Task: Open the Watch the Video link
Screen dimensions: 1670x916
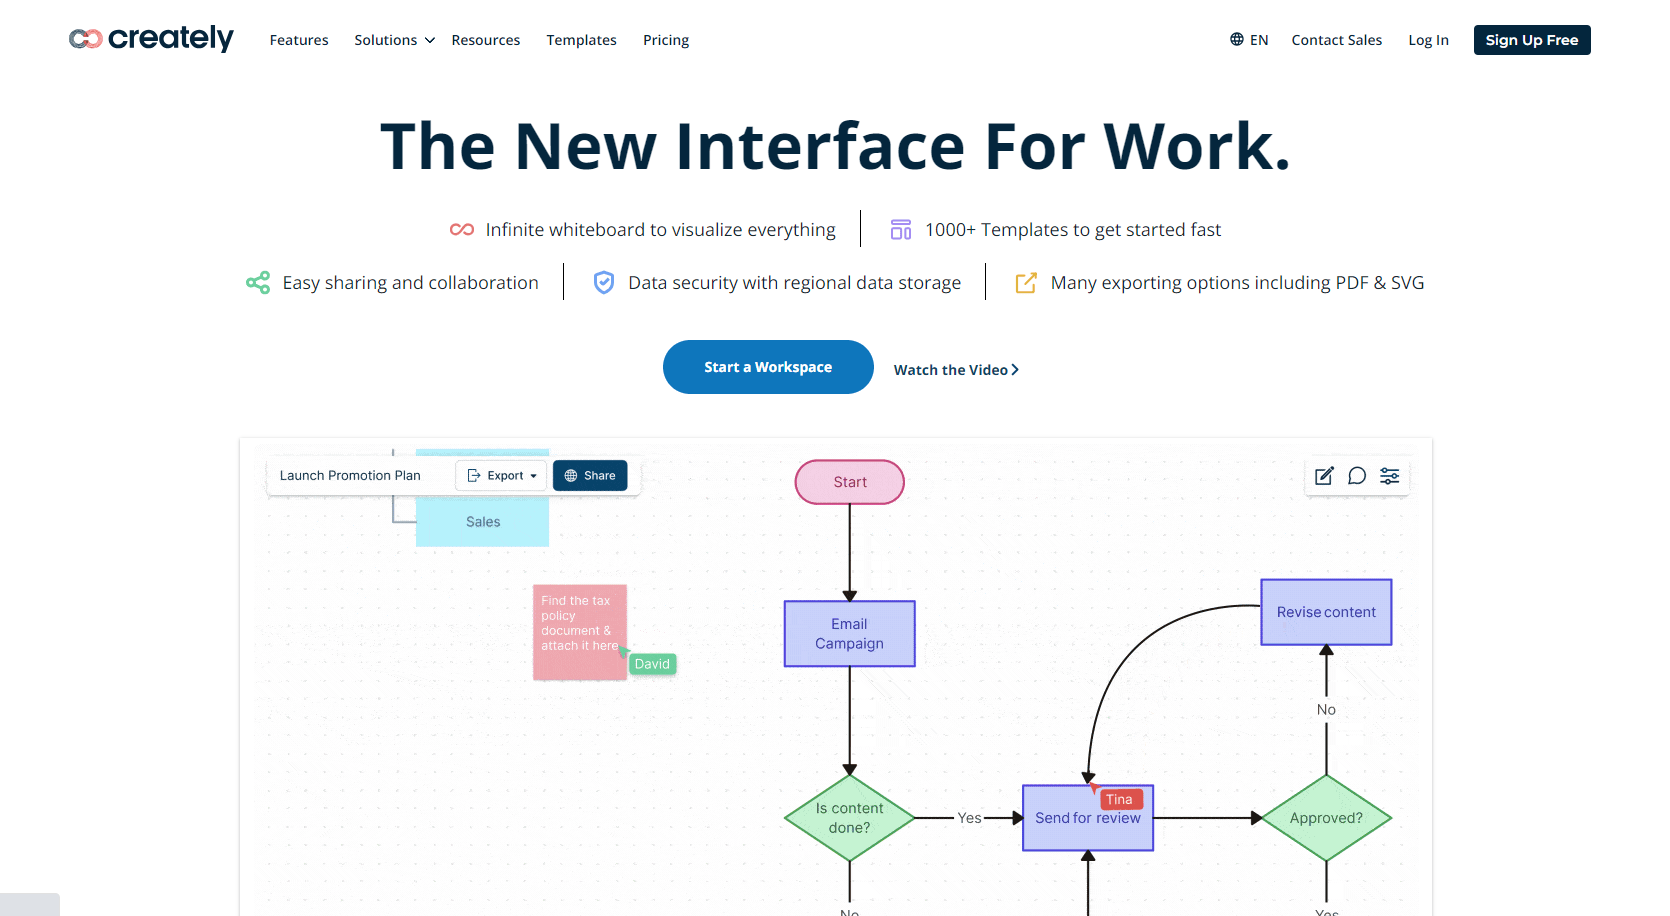Action: pos(956,370)
